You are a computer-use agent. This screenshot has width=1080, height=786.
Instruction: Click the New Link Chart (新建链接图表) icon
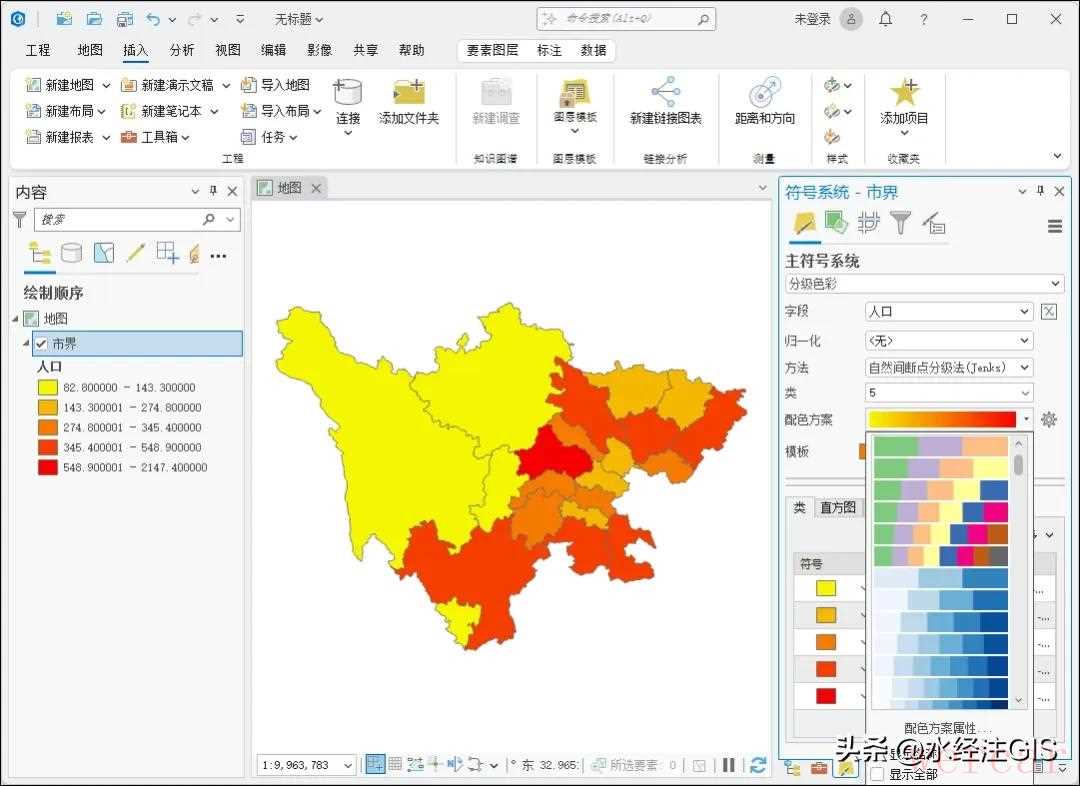click(x=665, y=93)
